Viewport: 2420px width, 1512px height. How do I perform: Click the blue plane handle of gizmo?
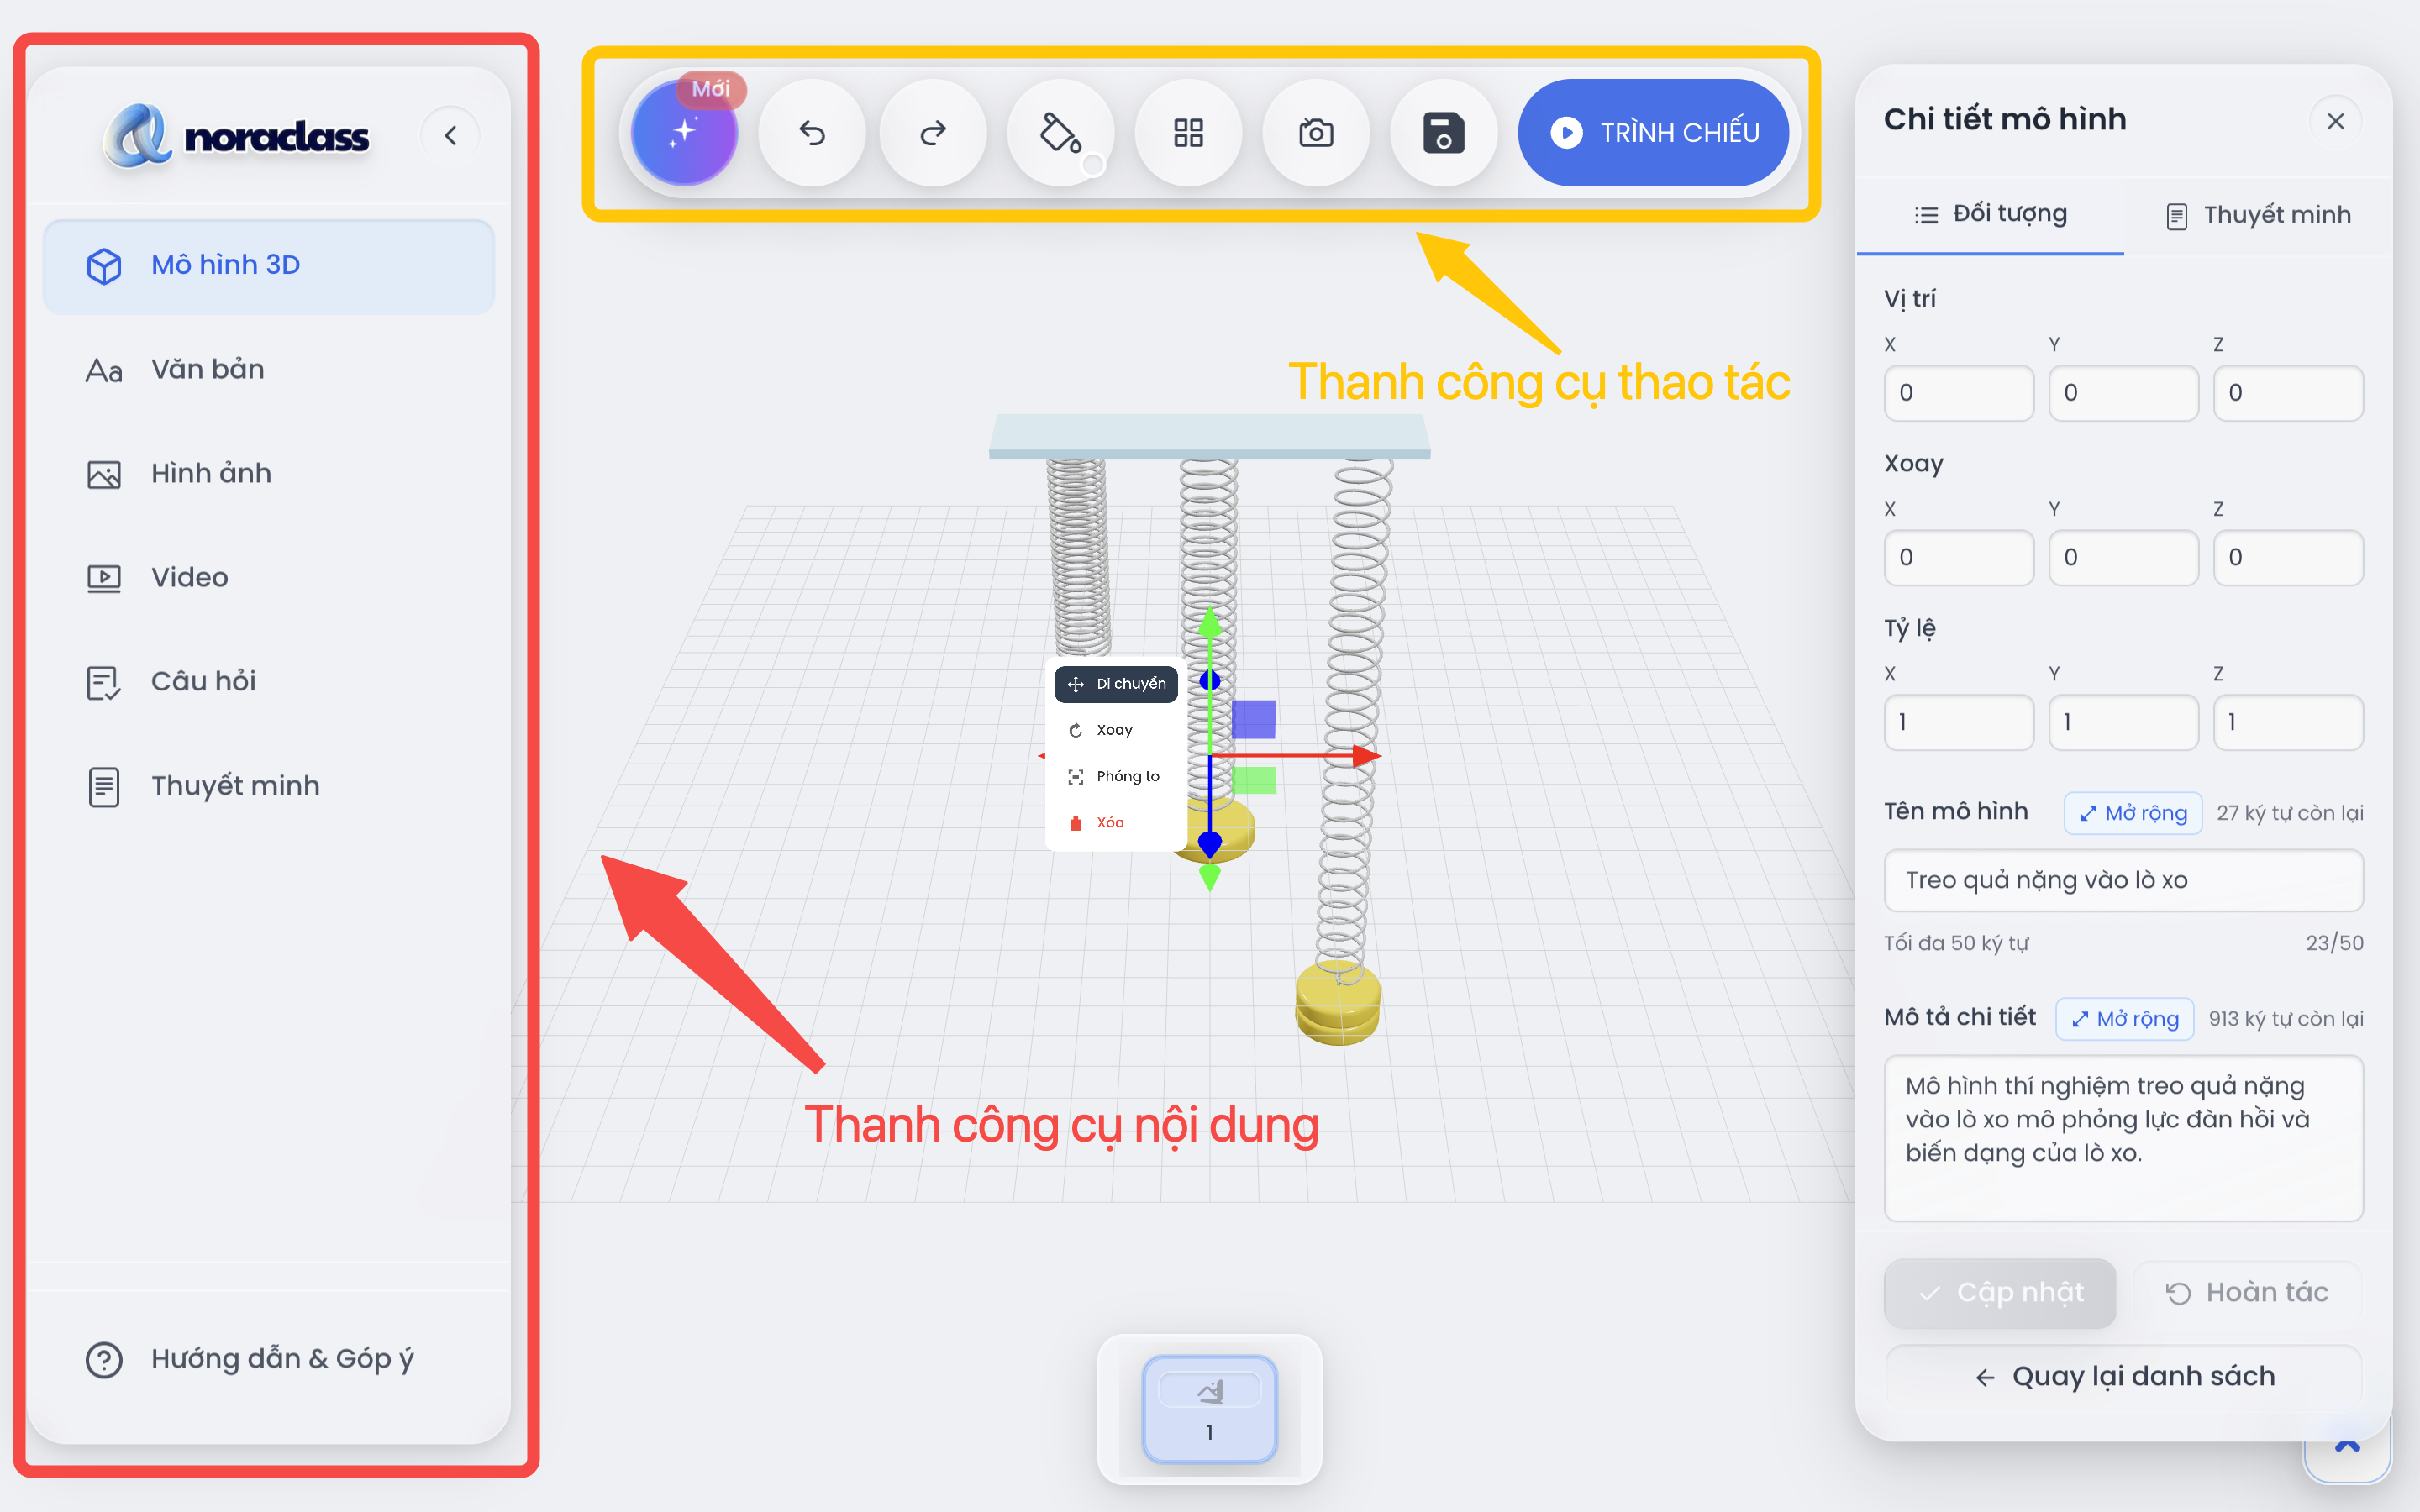coord(1253,719)
